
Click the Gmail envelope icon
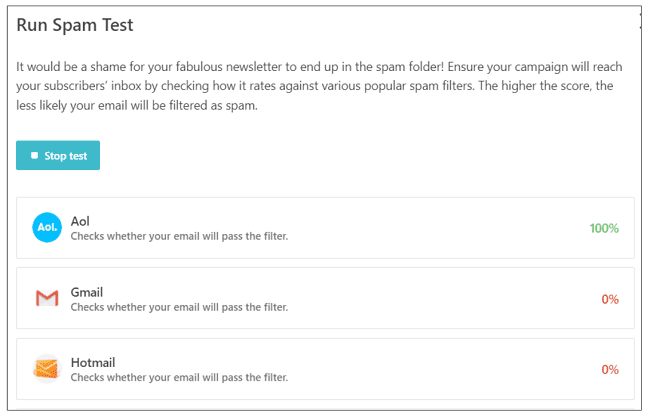(x=47, y=298)
